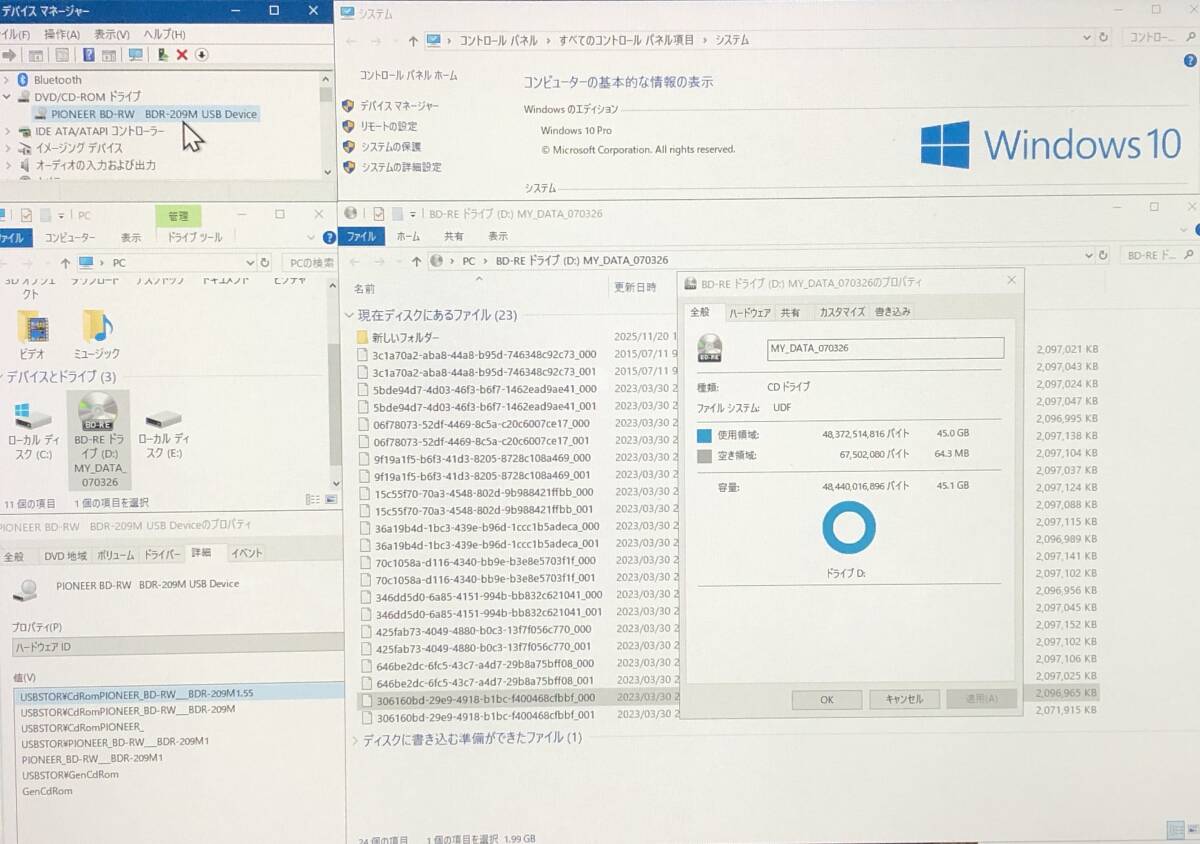The height and width of the screenshot is (844, 1200).
Task: Click the disc icon in the drive properties dialog
Action: [710, 348]
